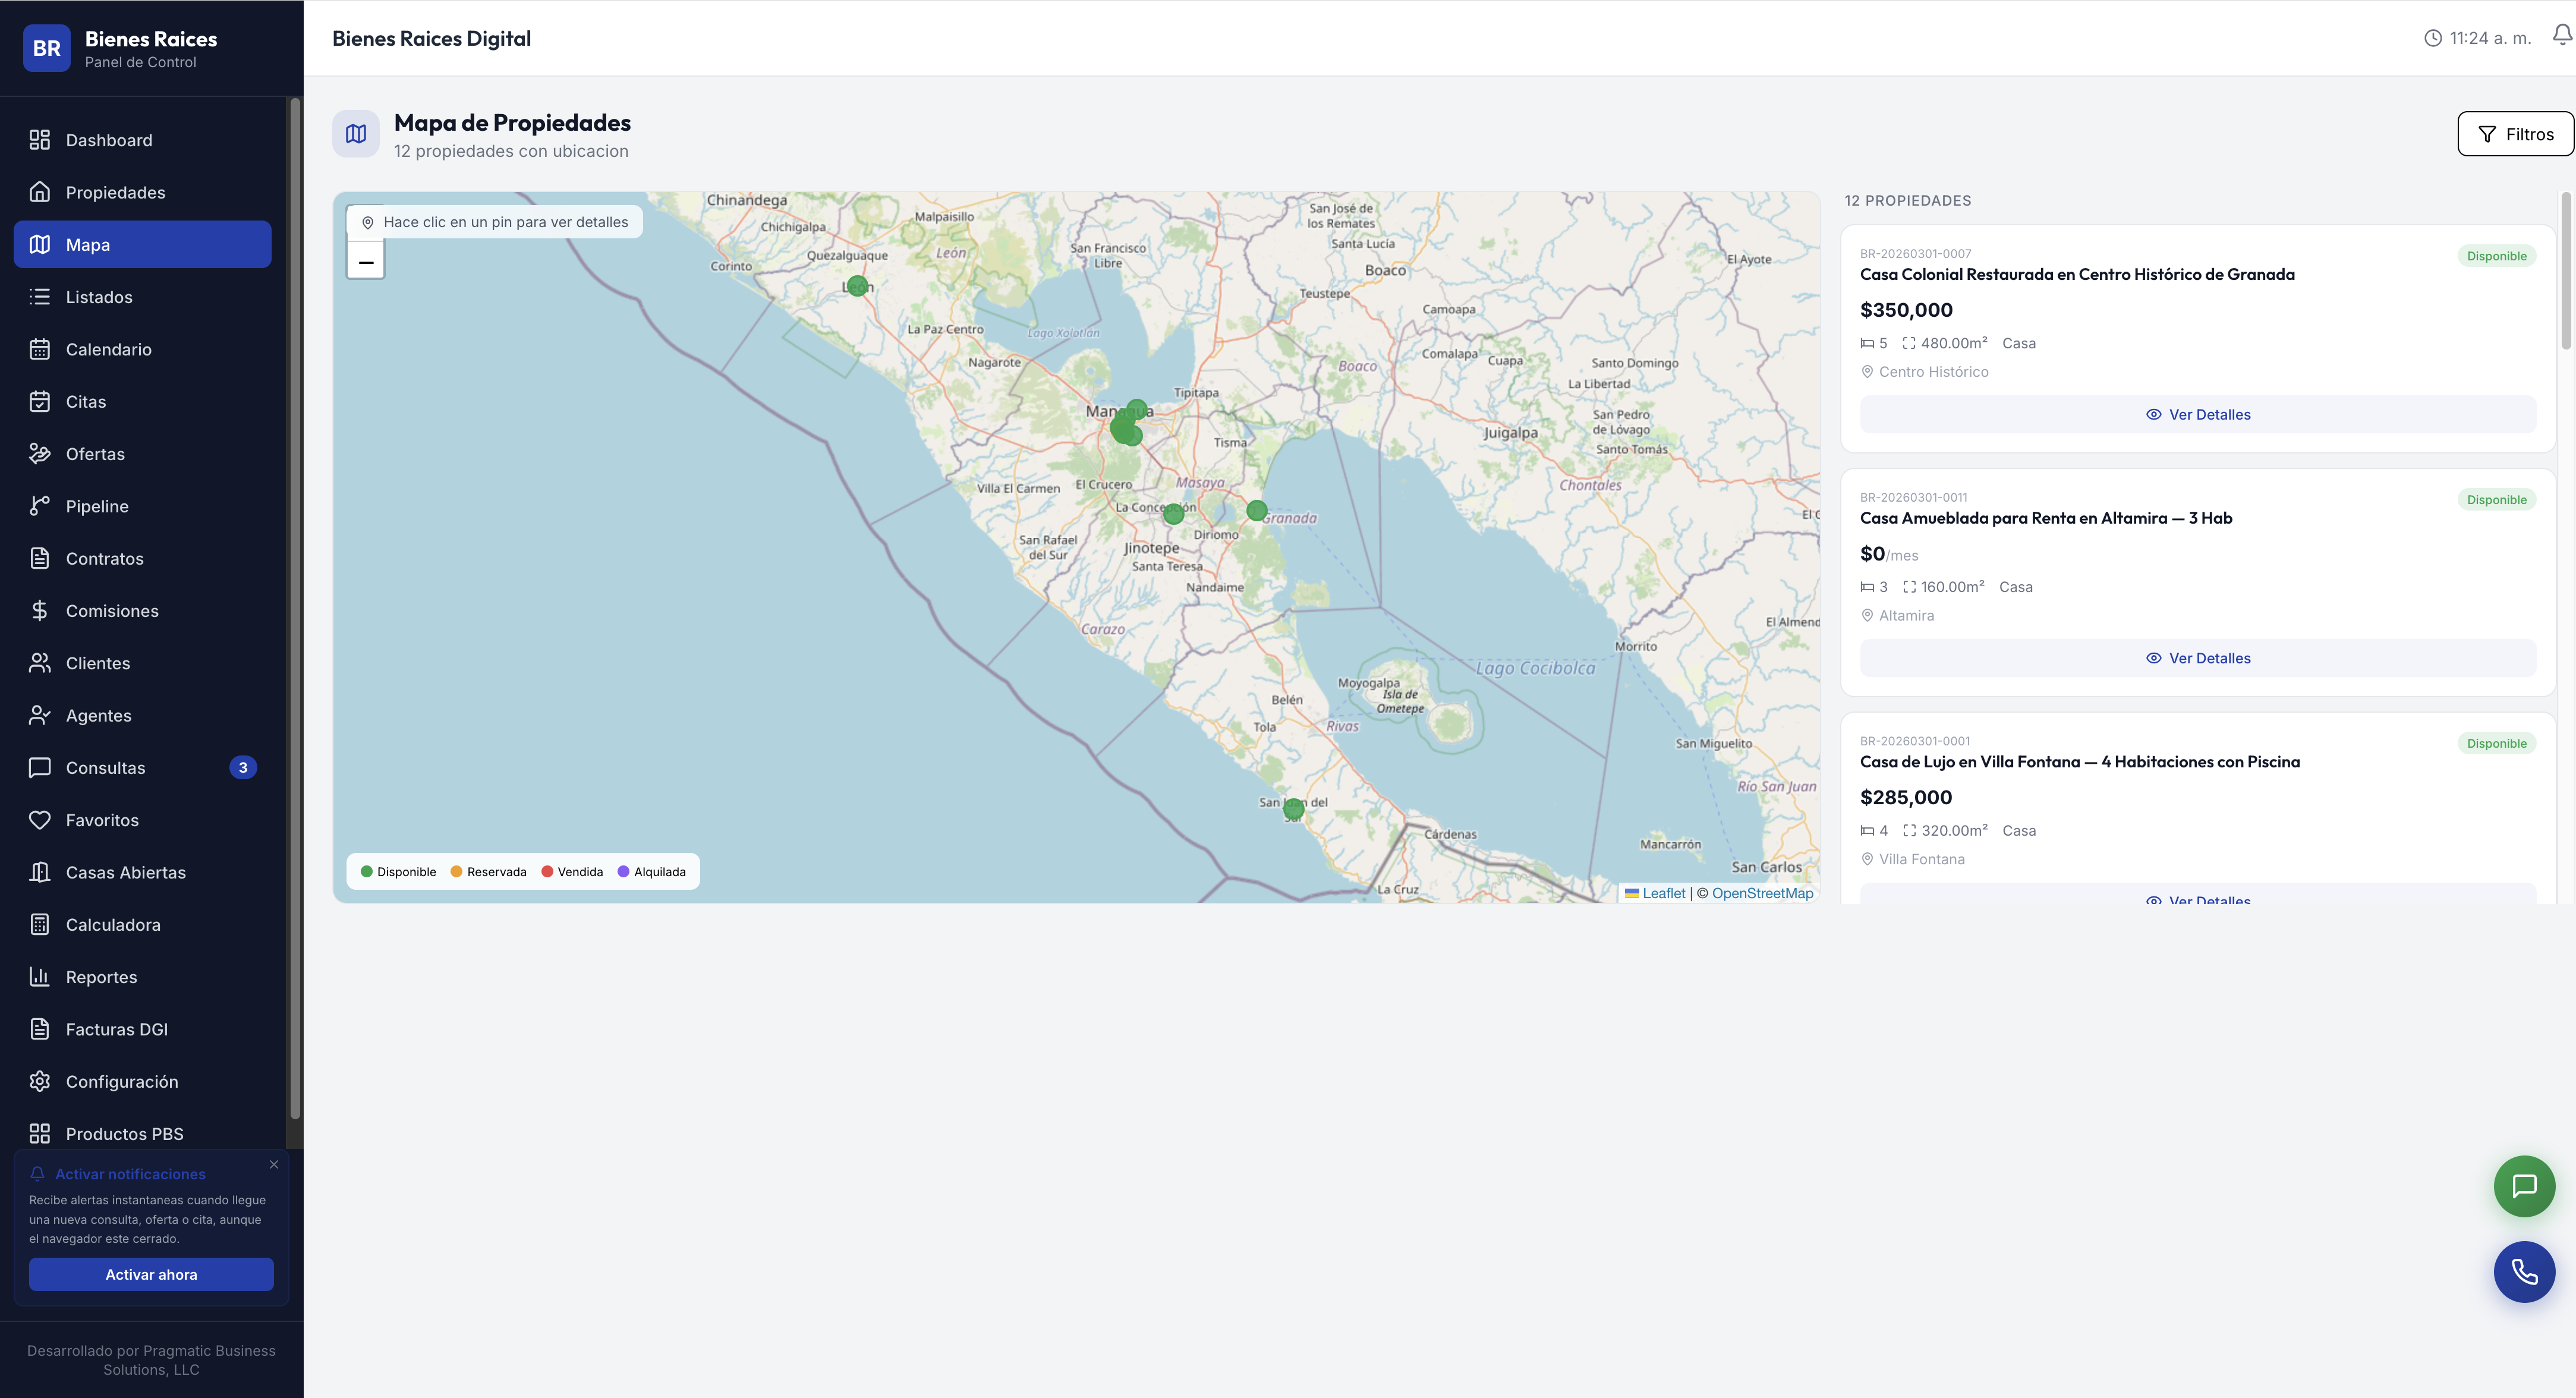Viewport: 2576px width, 1398px height.
Task: Open the Filtros filter panel
Action: pyautogui.click(x=2515, y=134)
